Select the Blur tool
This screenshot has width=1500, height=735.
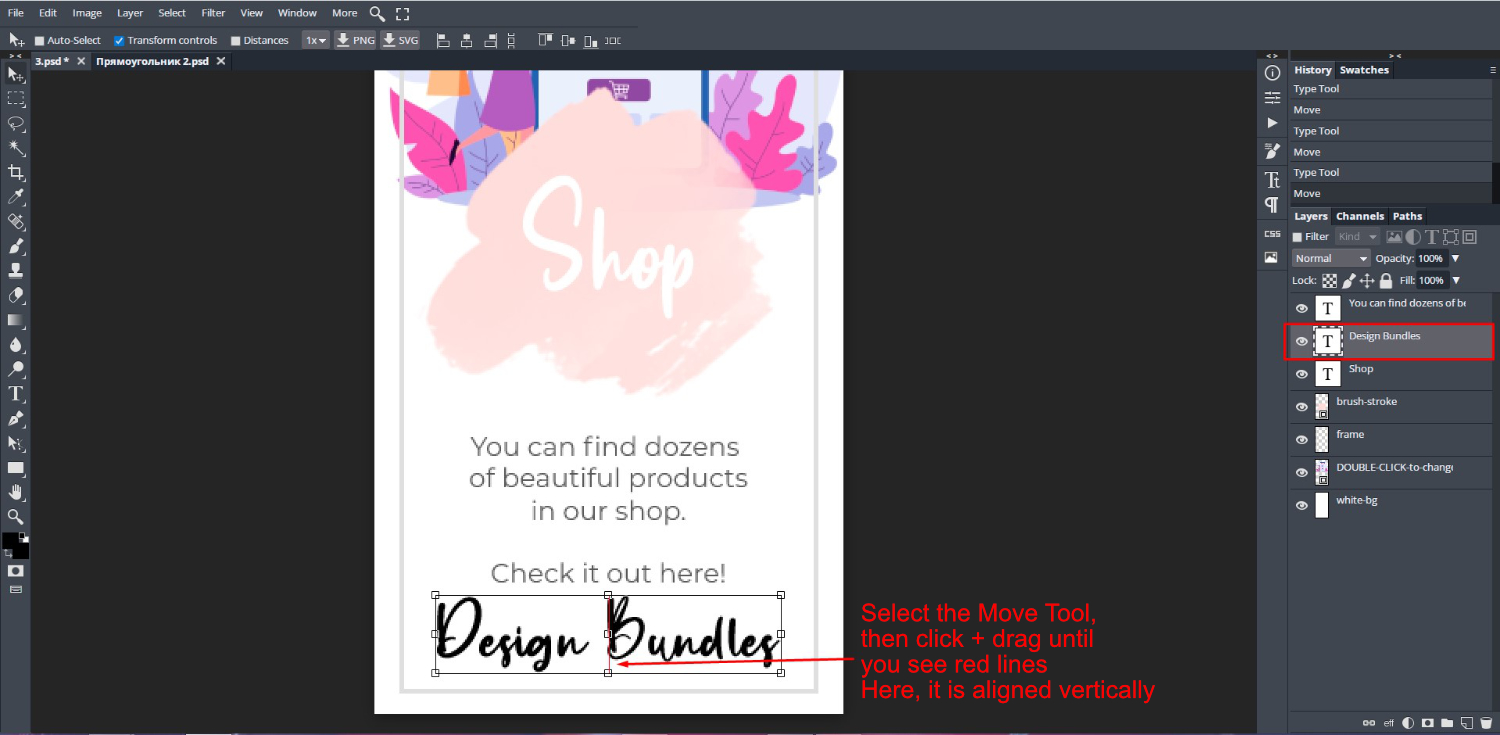tap(15, 345)
